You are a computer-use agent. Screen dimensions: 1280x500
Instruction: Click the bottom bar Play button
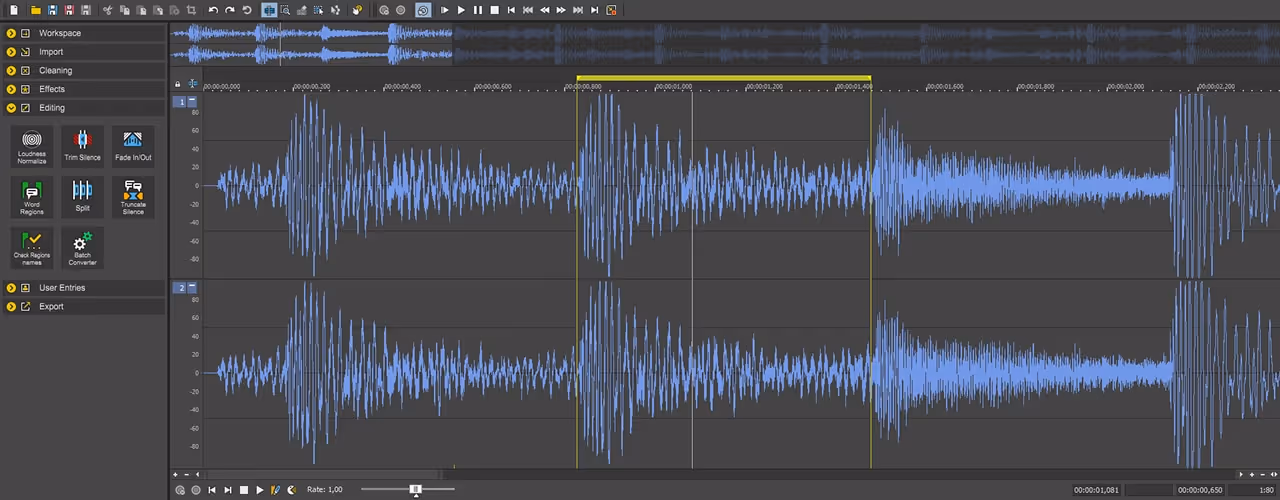[x=260, y=490]
